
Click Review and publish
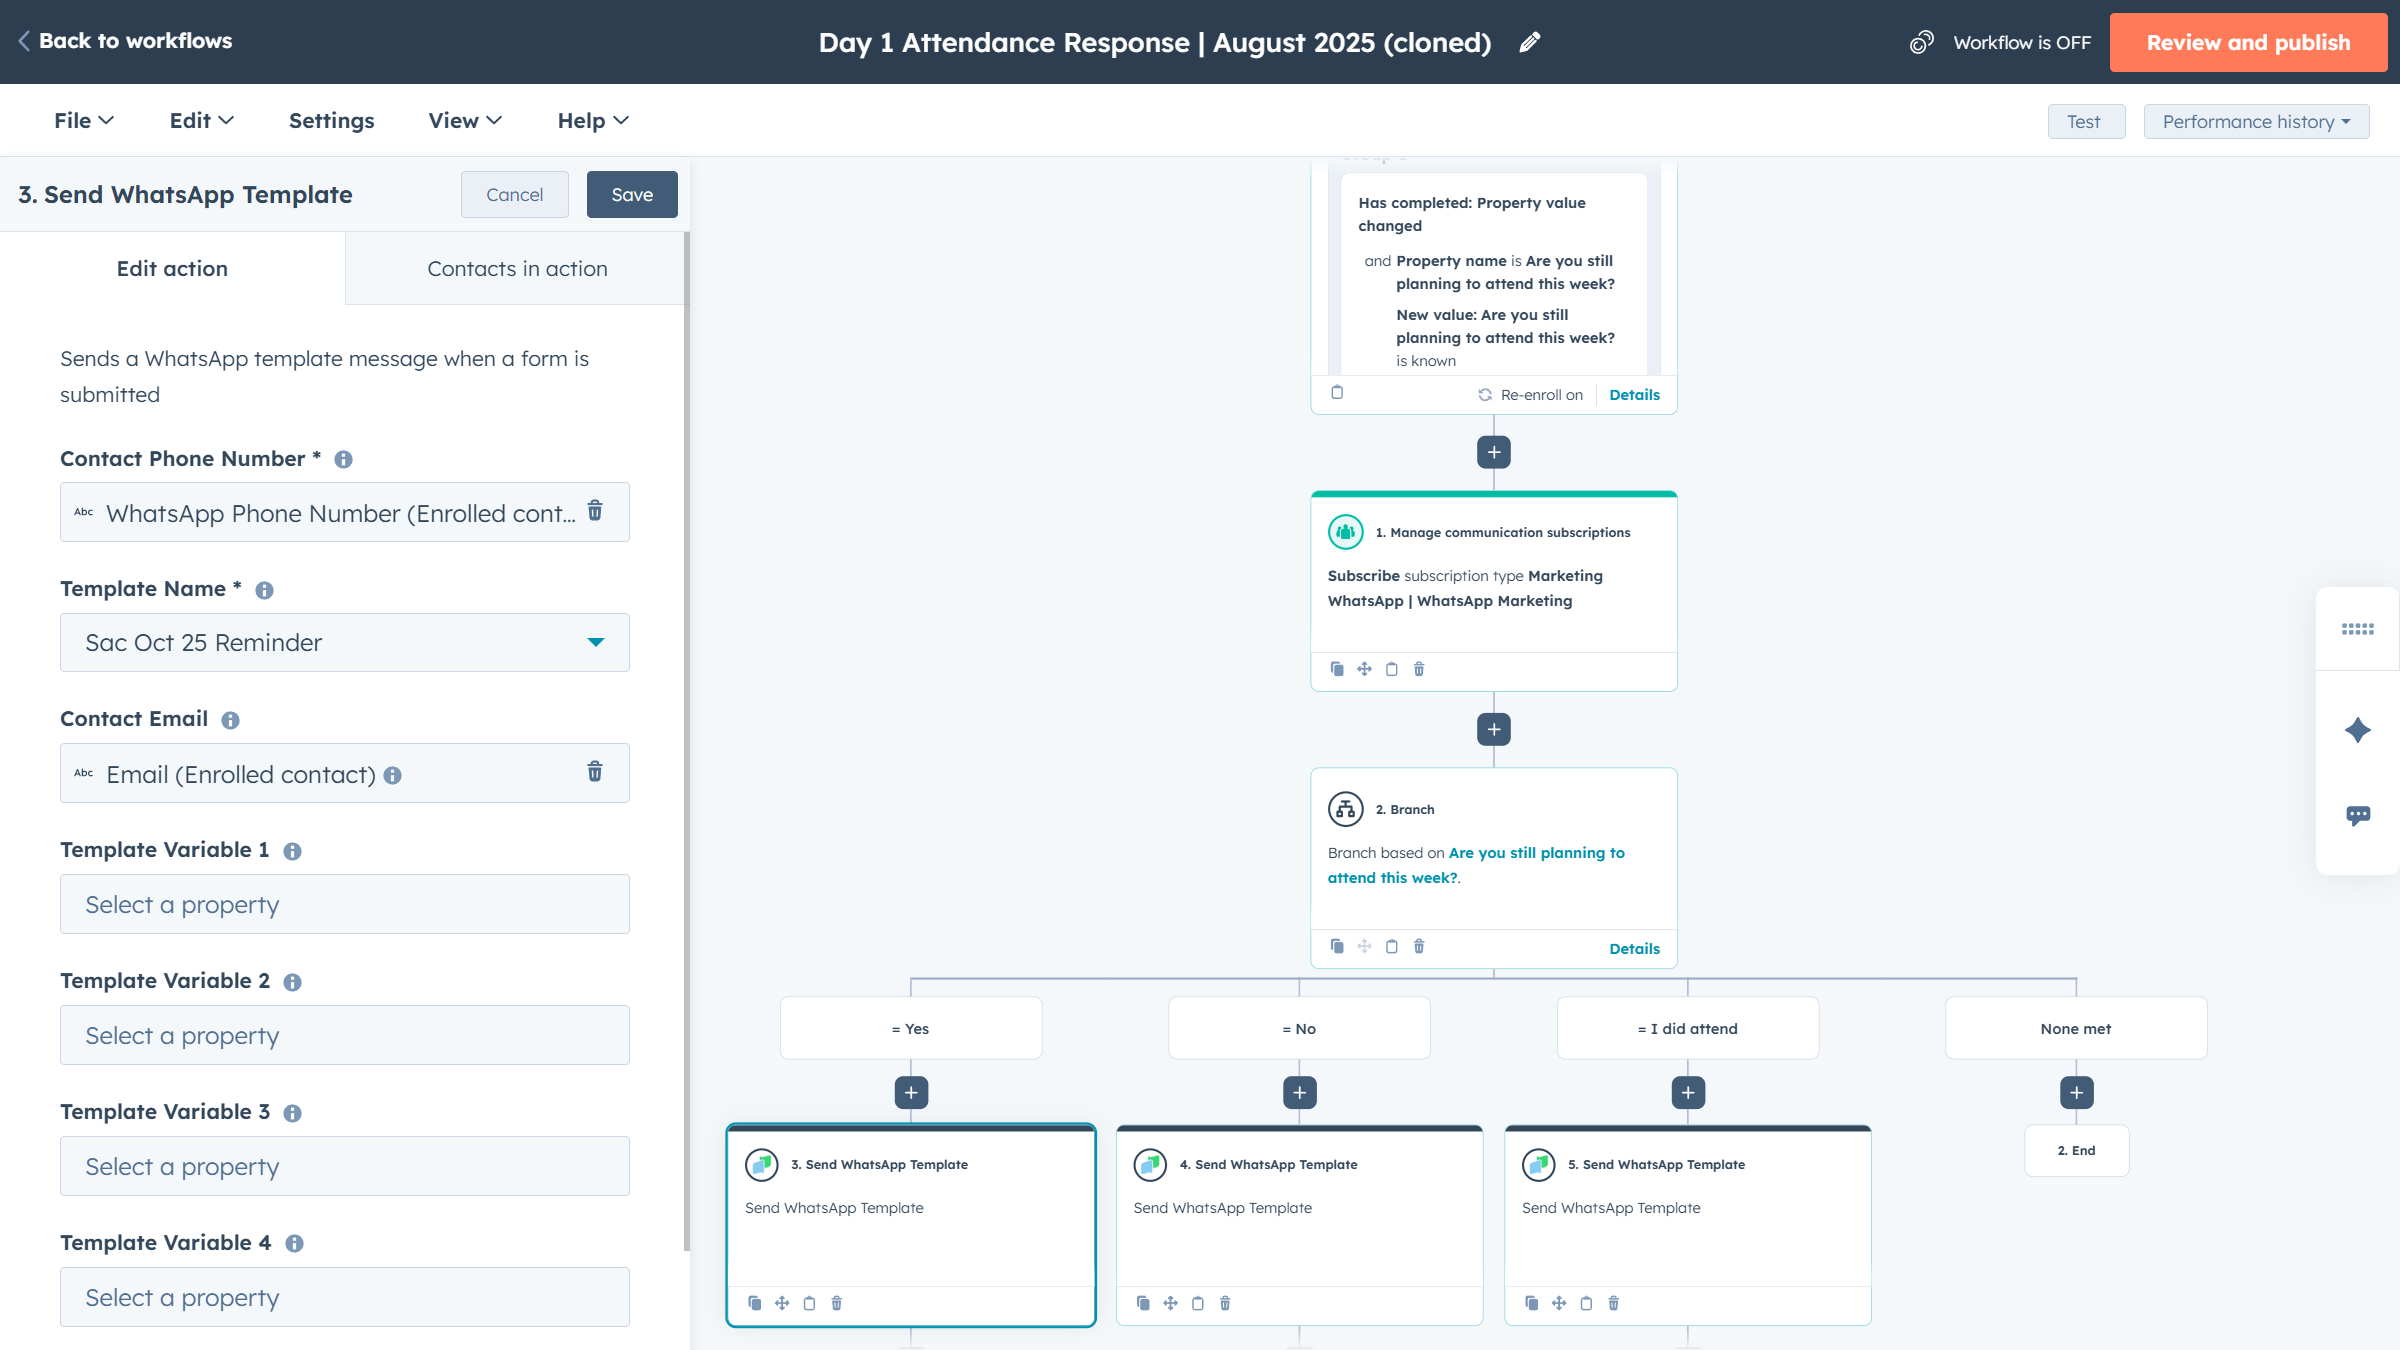(2248, 42)
